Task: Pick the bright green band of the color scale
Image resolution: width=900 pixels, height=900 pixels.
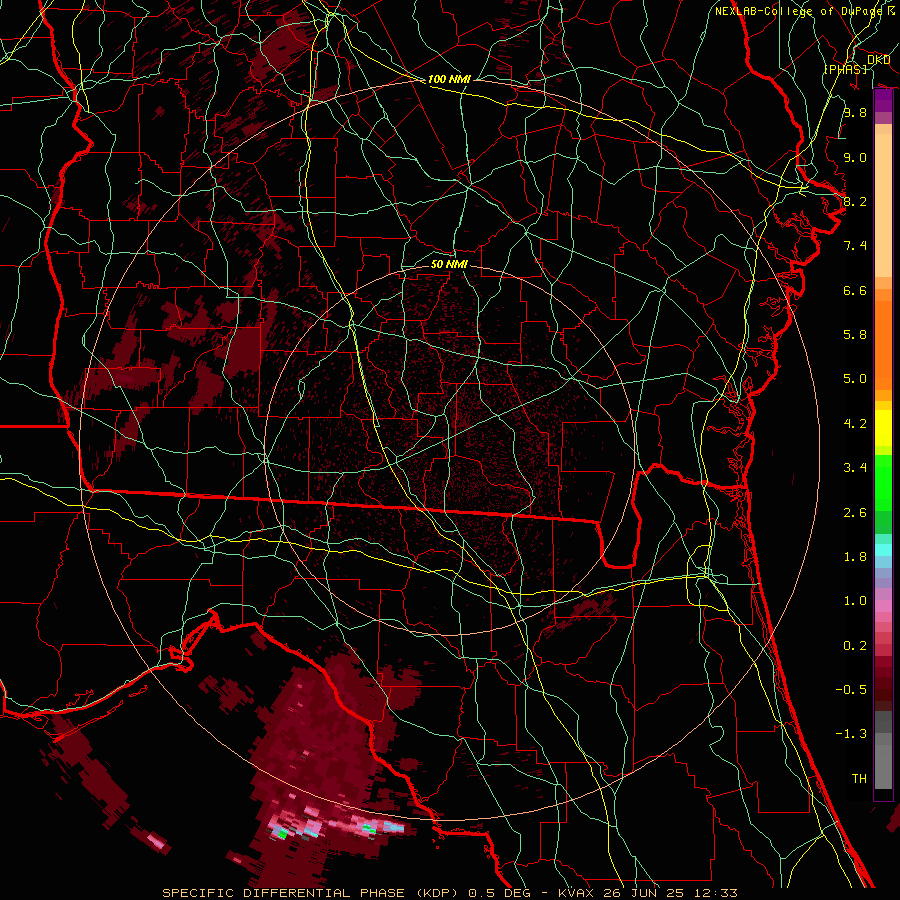Action: [883, 482]
